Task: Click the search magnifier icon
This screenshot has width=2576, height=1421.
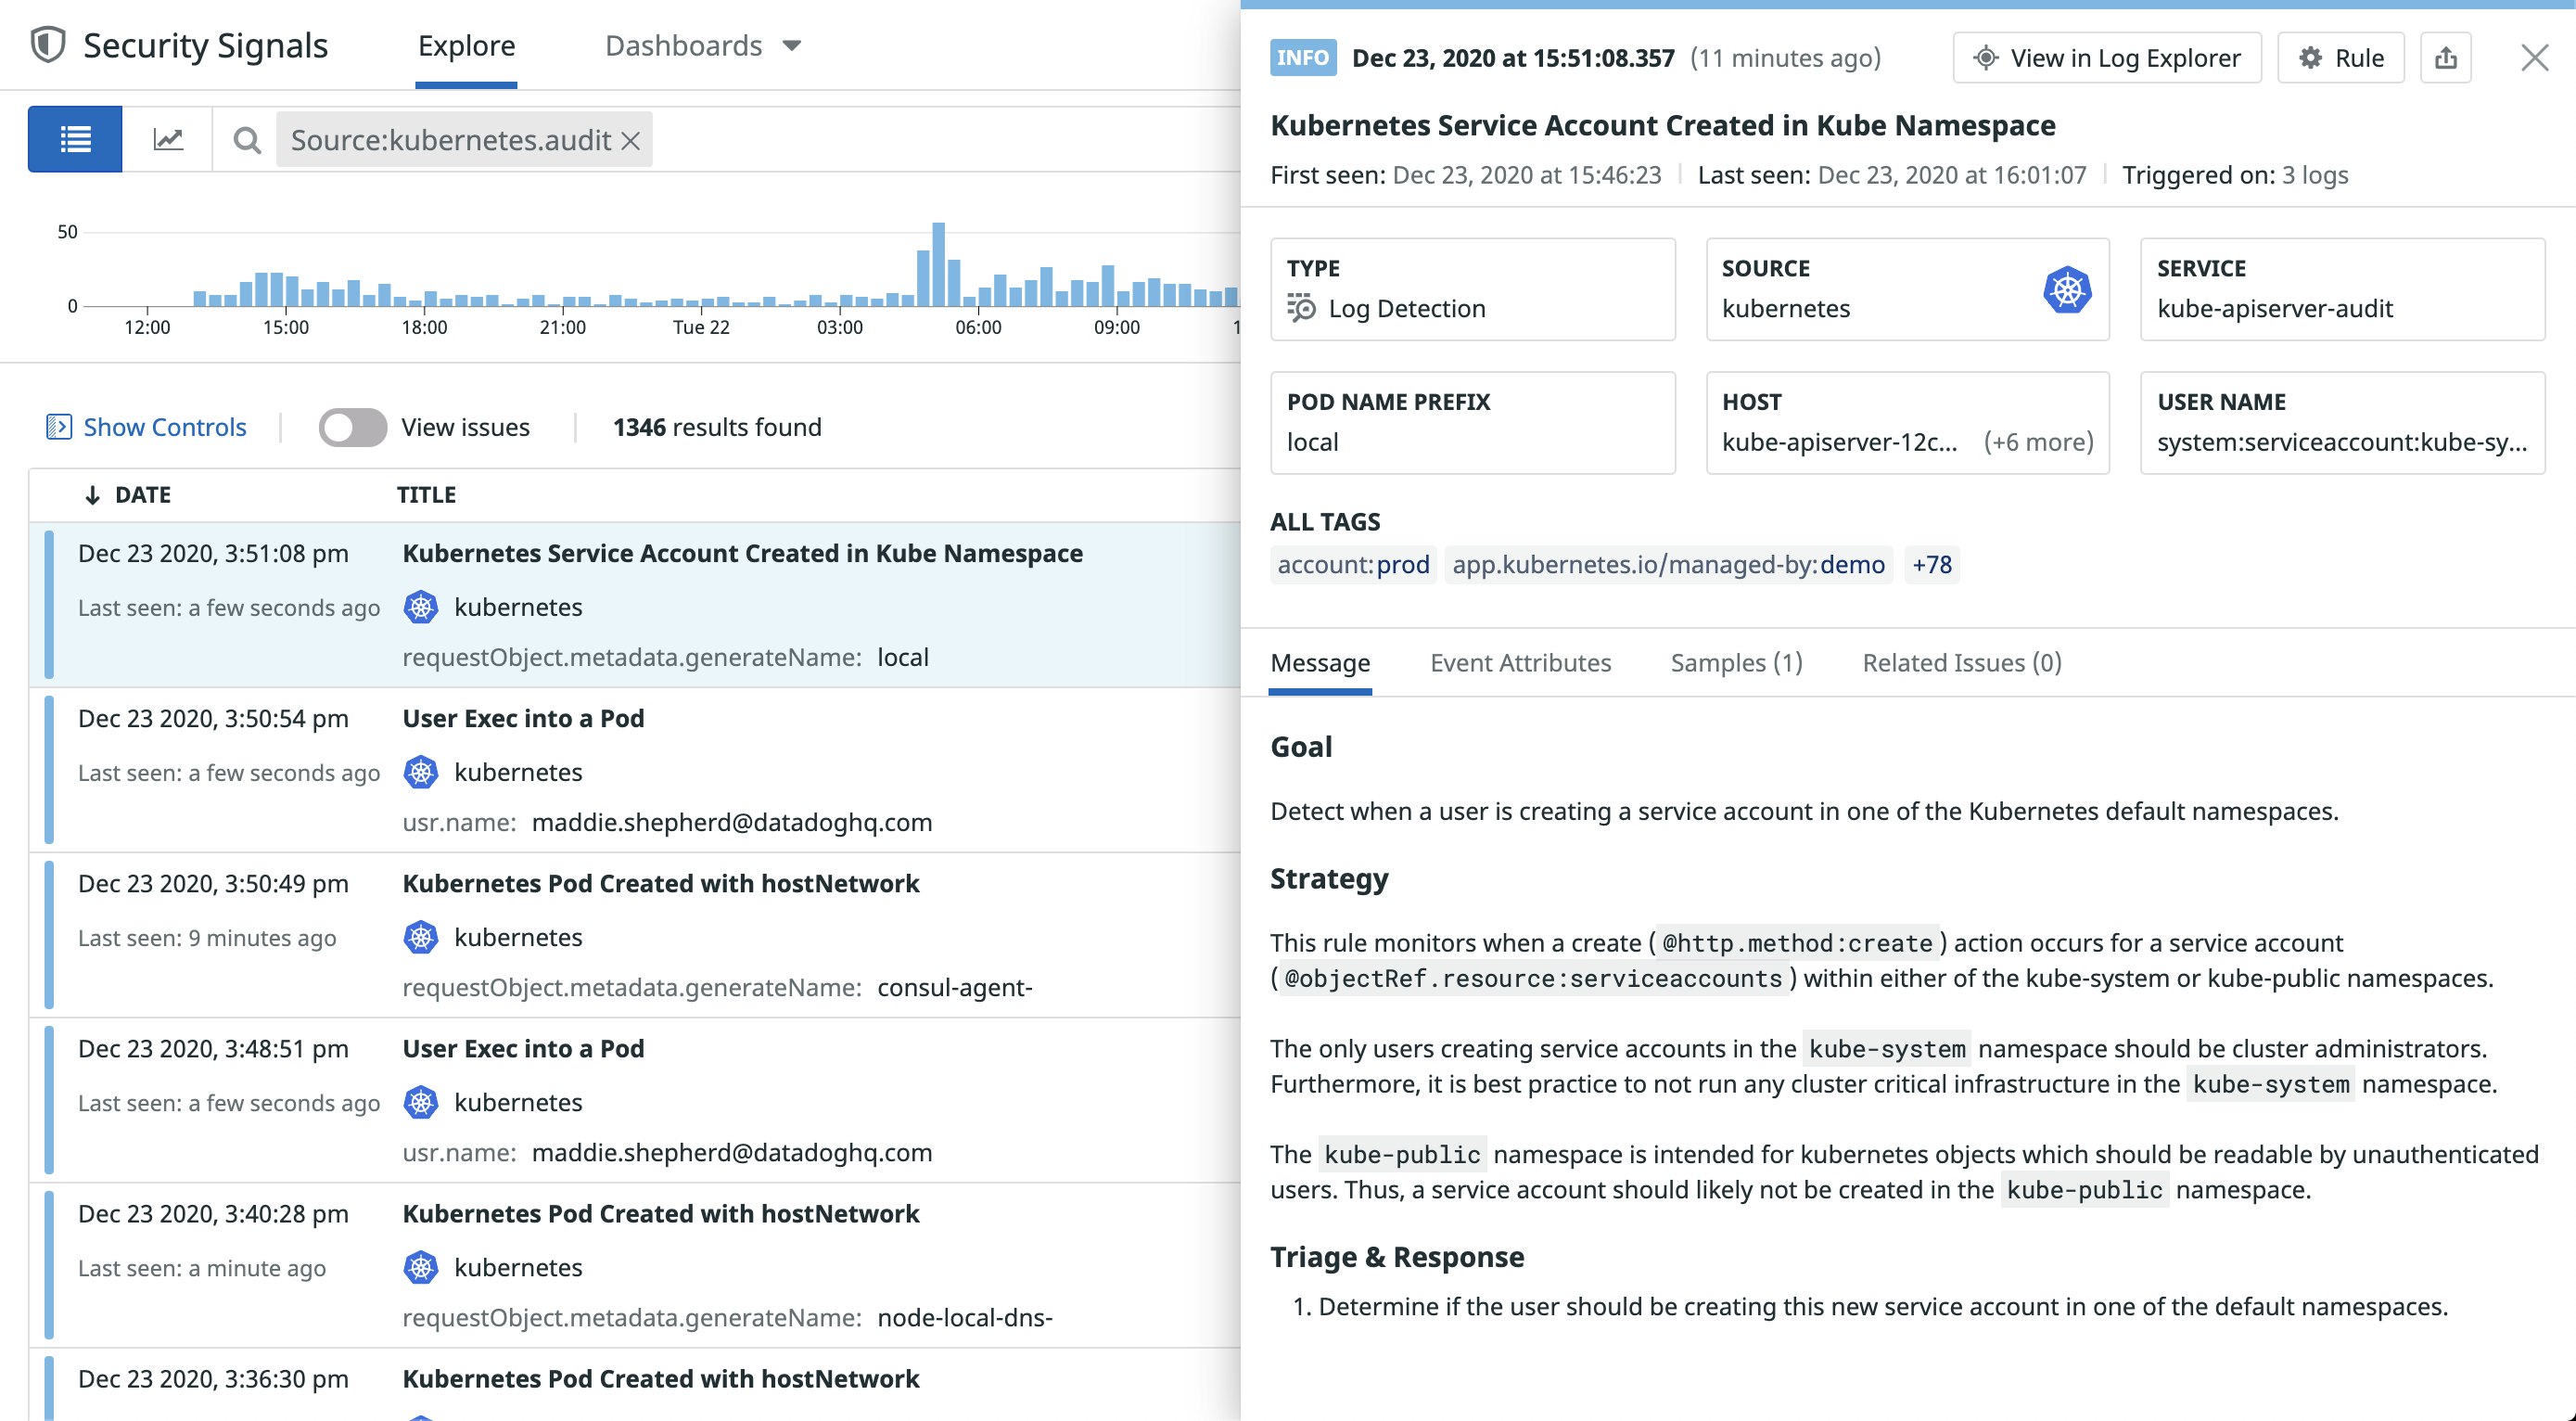Action: click(247, 140)
